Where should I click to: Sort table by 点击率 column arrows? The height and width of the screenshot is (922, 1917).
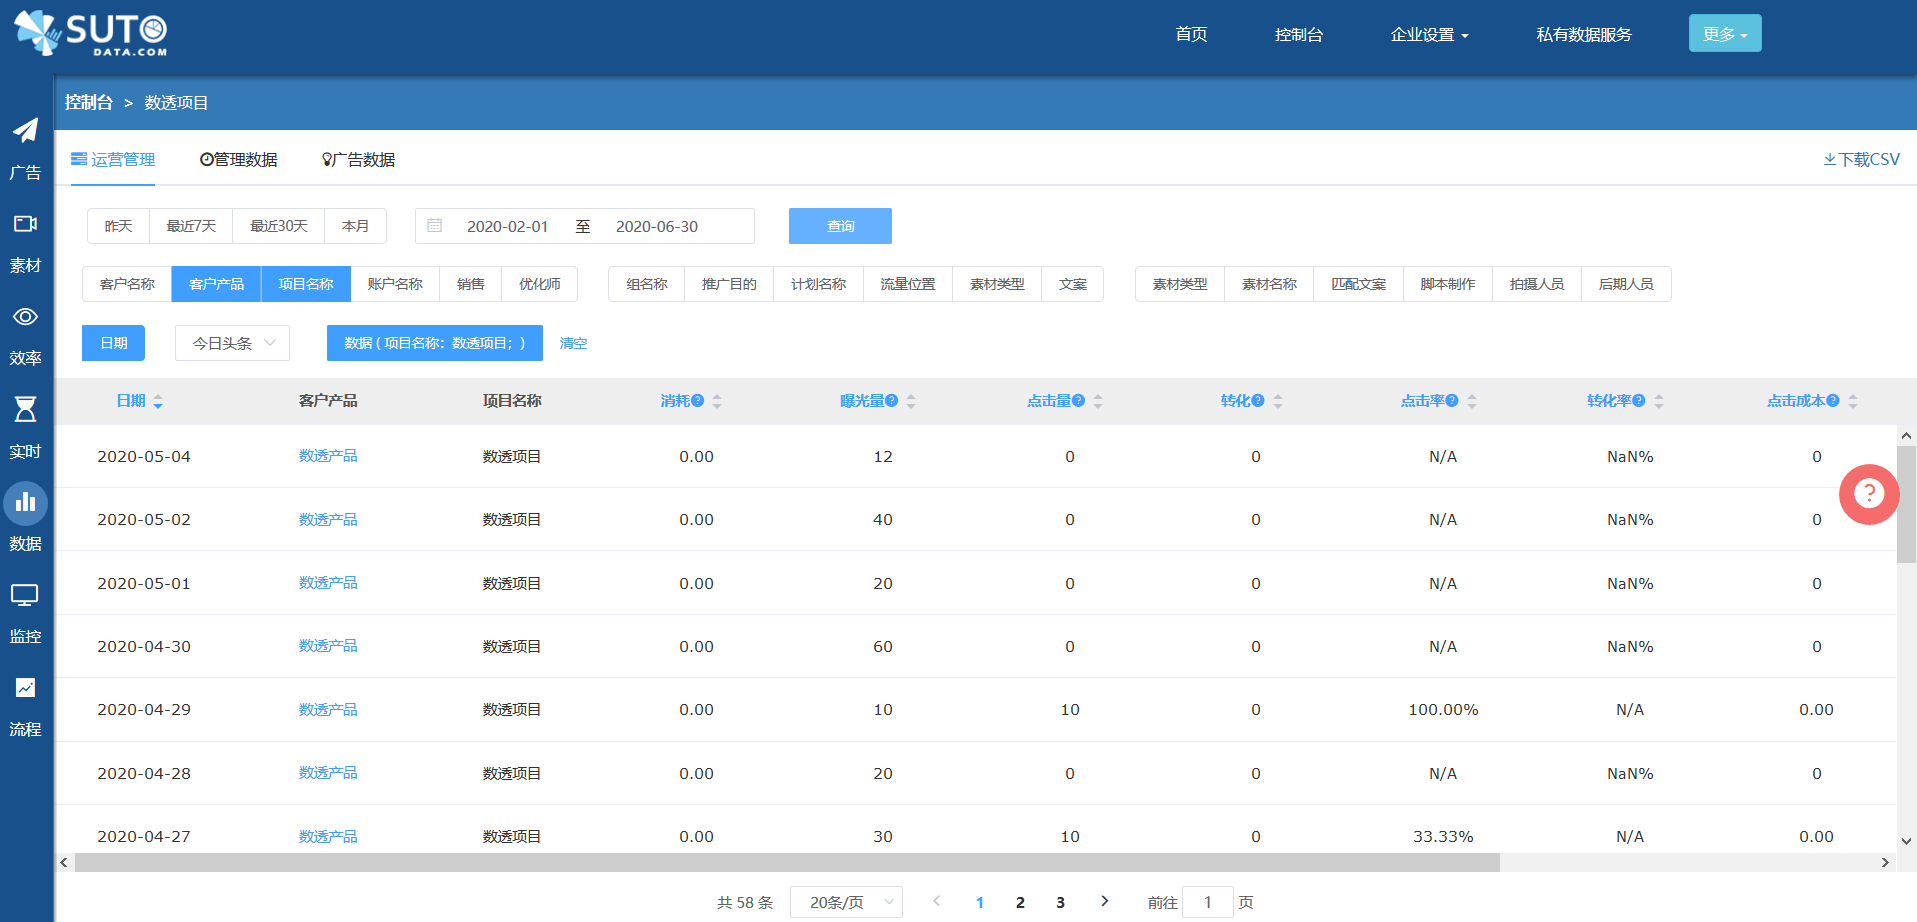[1472, 402]
